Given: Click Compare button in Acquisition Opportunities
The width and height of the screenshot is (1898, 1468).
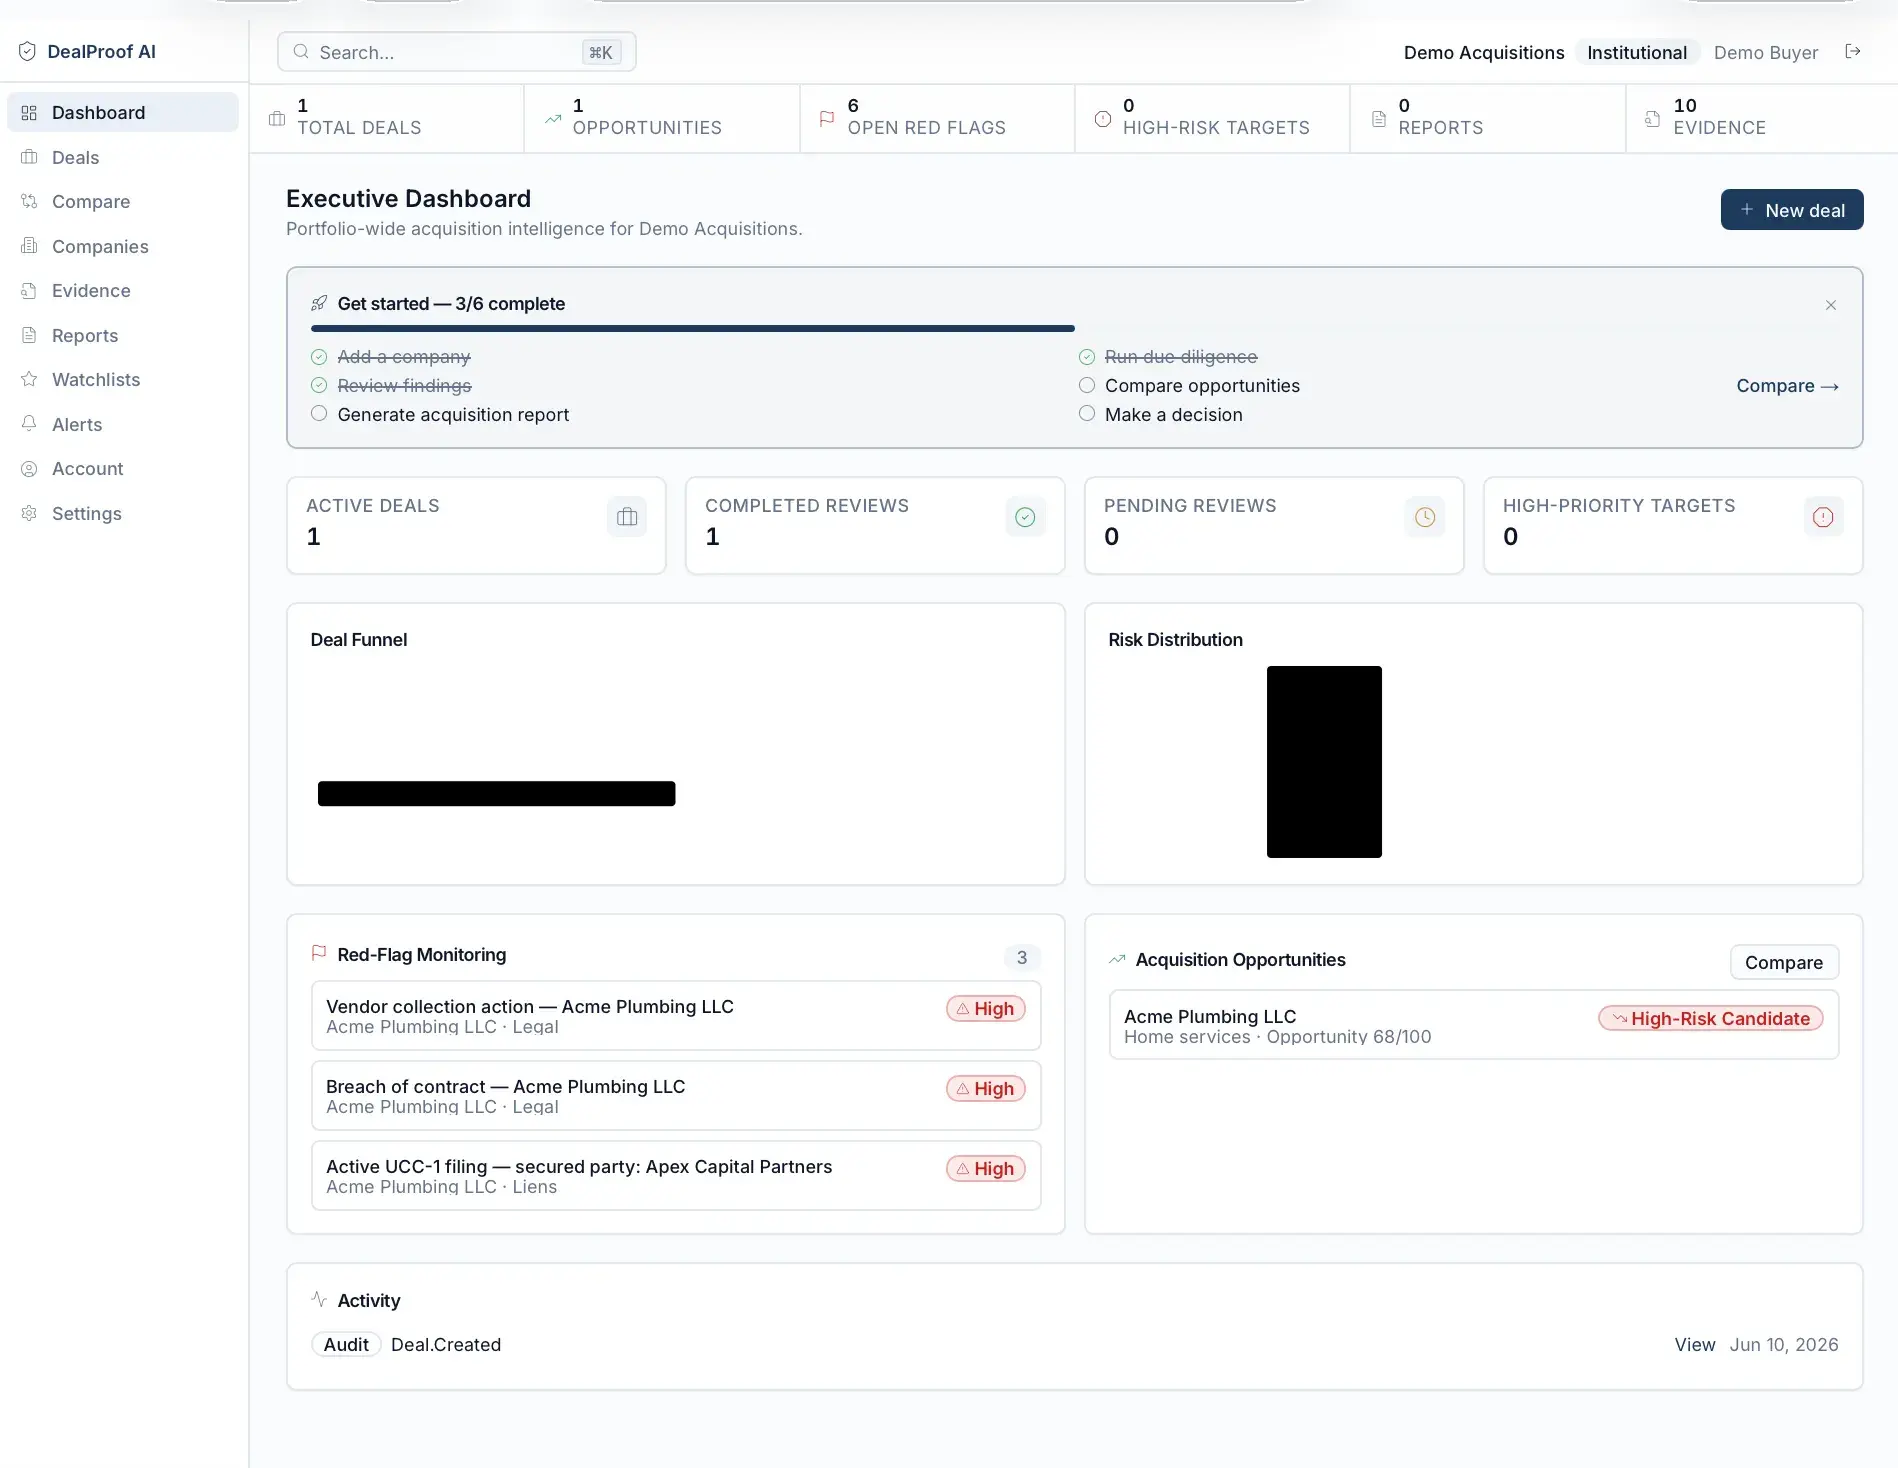Looking at the screenshot, I should [x=1784, y=962].
